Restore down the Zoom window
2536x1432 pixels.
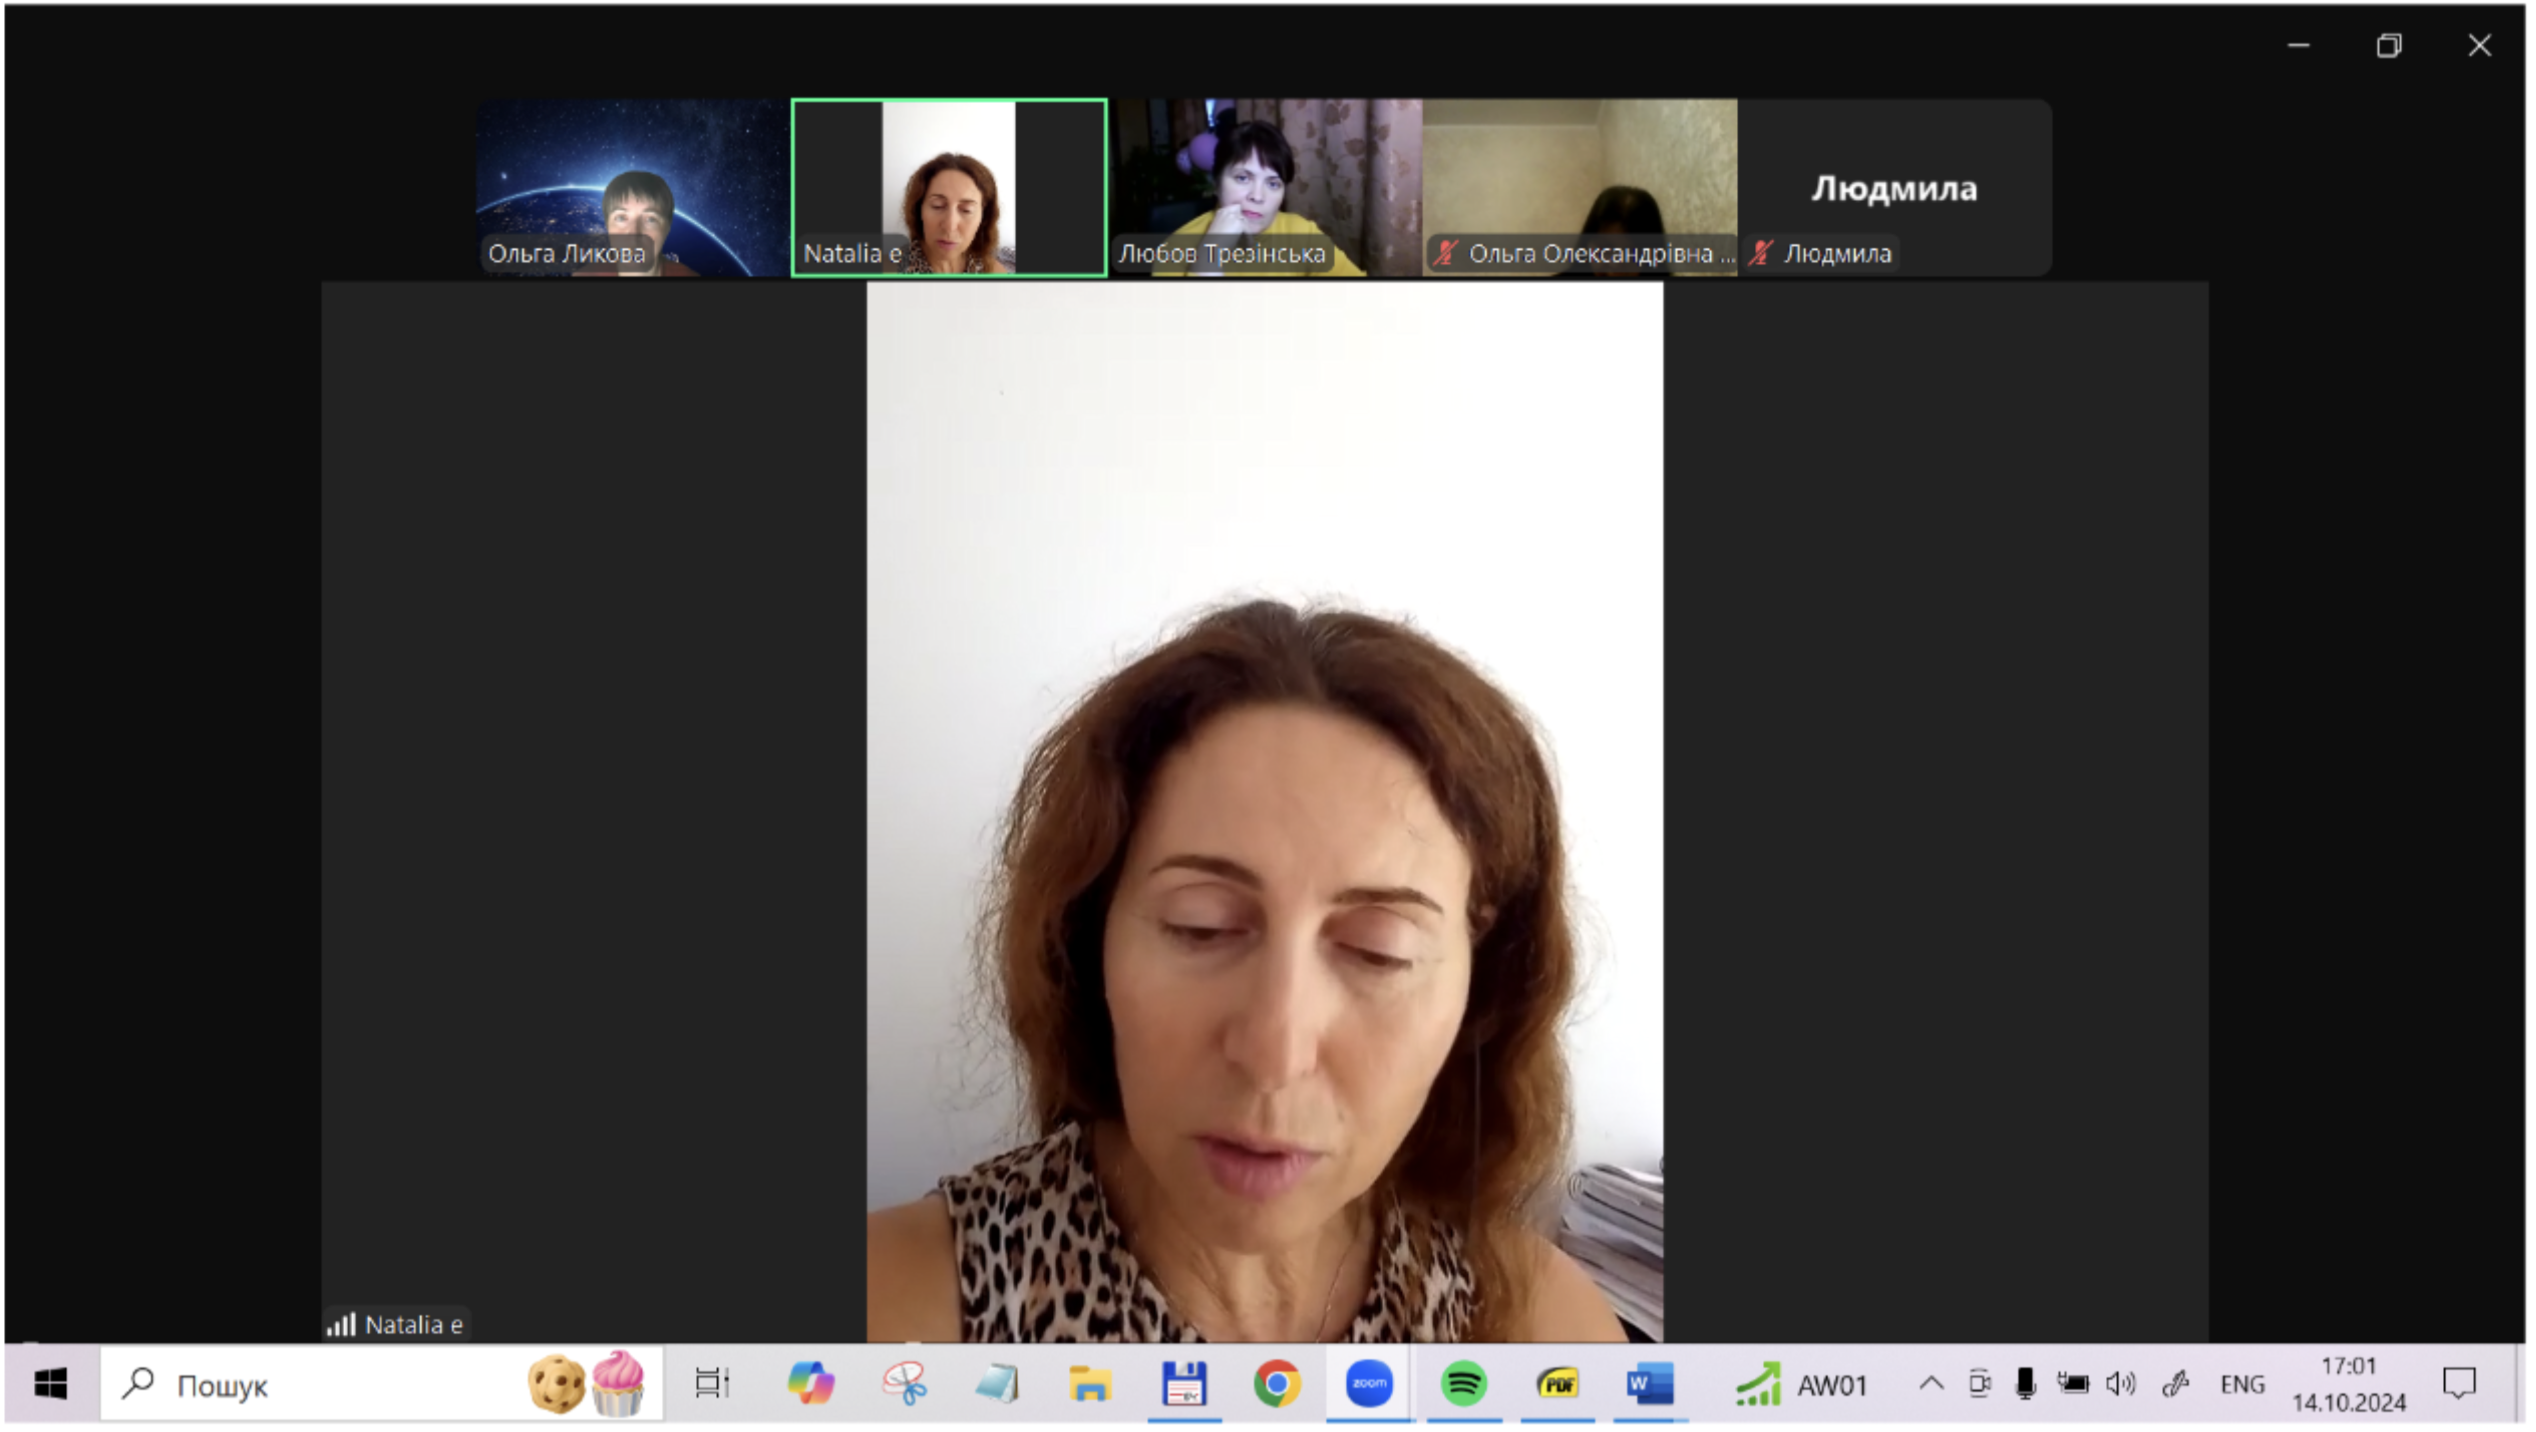click(x=2388, y=45)
